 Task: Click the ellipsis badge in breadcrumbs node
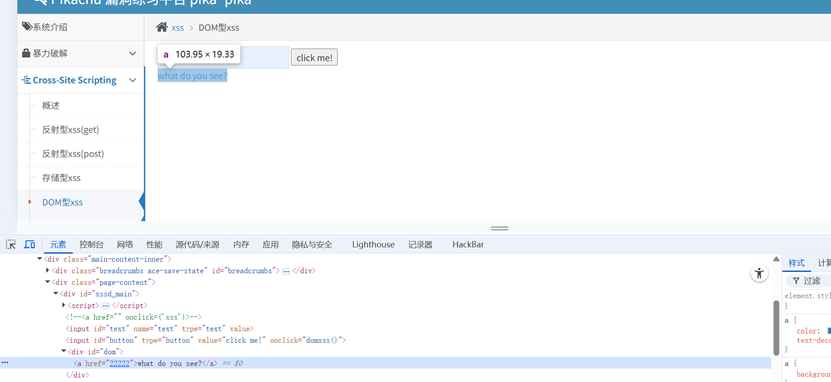pyautogui.click(x=286, y=271)
